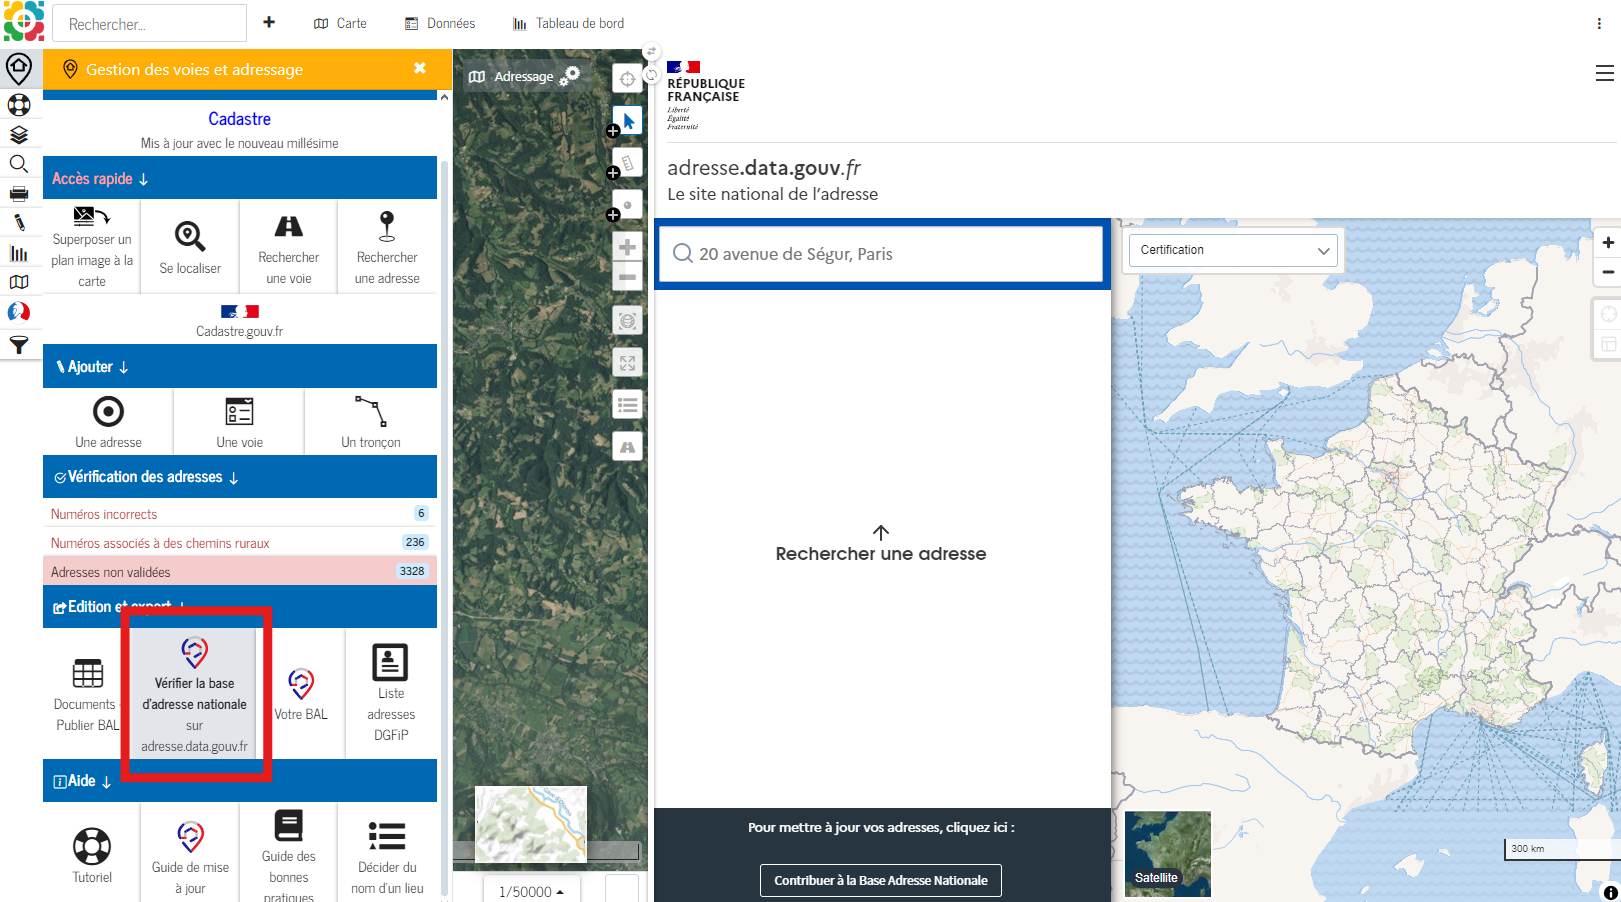This screenshot has width=1621, height=902.
Task: Add Une adresse point
Action: (108, 421)
